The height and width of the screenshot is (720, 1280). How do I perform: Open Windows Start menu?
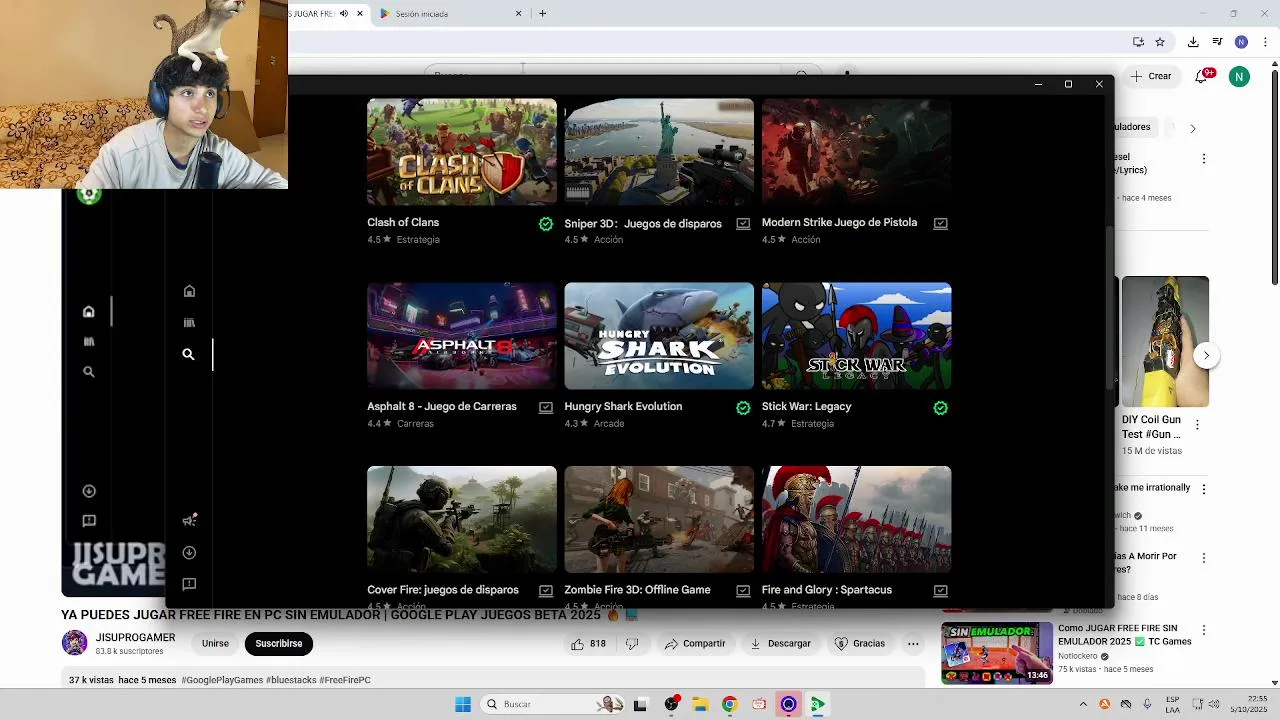[x=463, y=704]
